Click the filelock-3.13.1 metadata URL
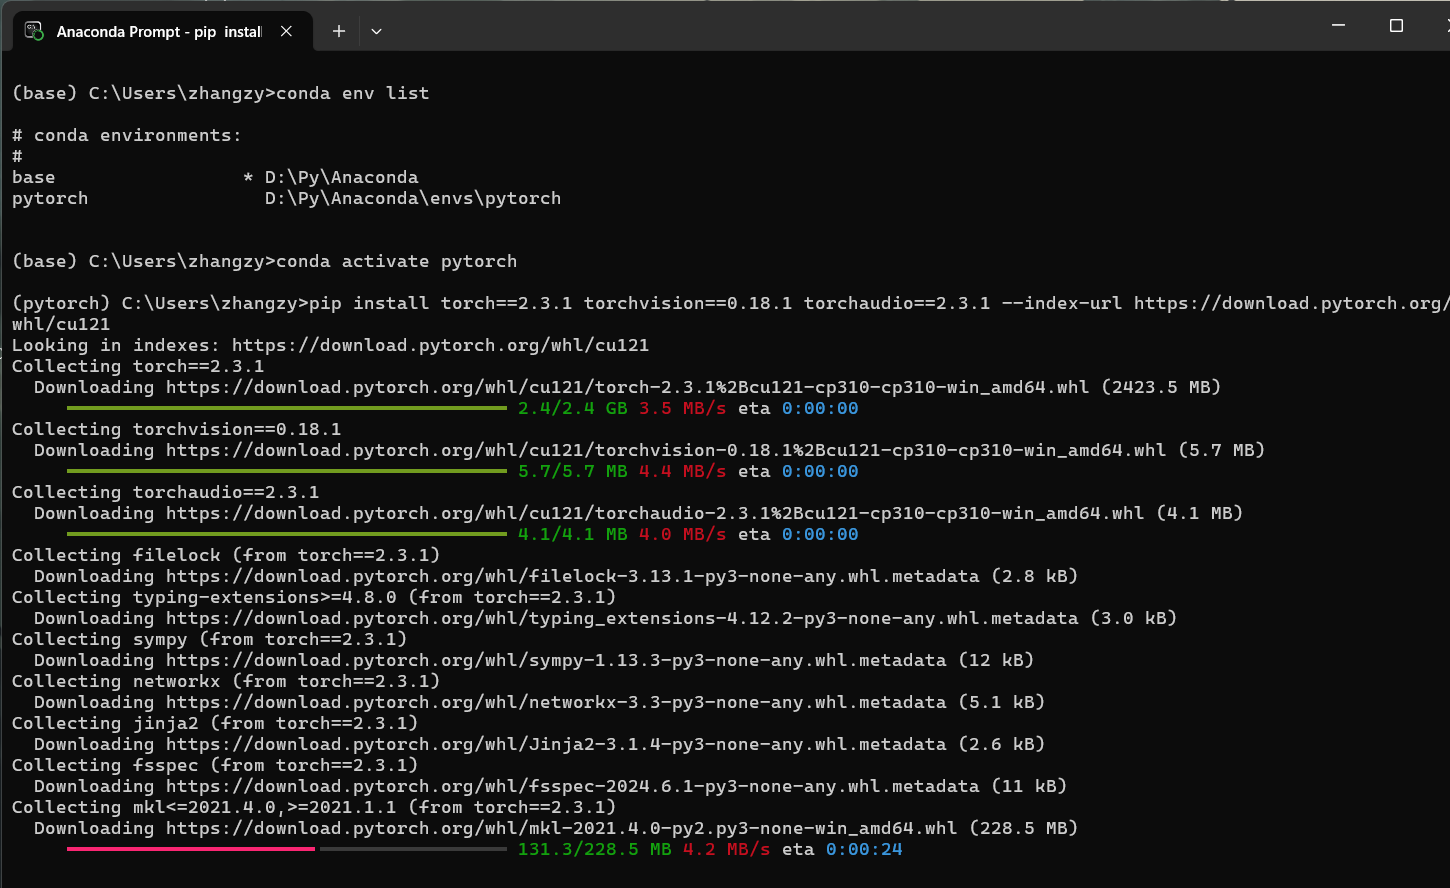Viewport: 1450px width, 888px height. coord(573,576)
